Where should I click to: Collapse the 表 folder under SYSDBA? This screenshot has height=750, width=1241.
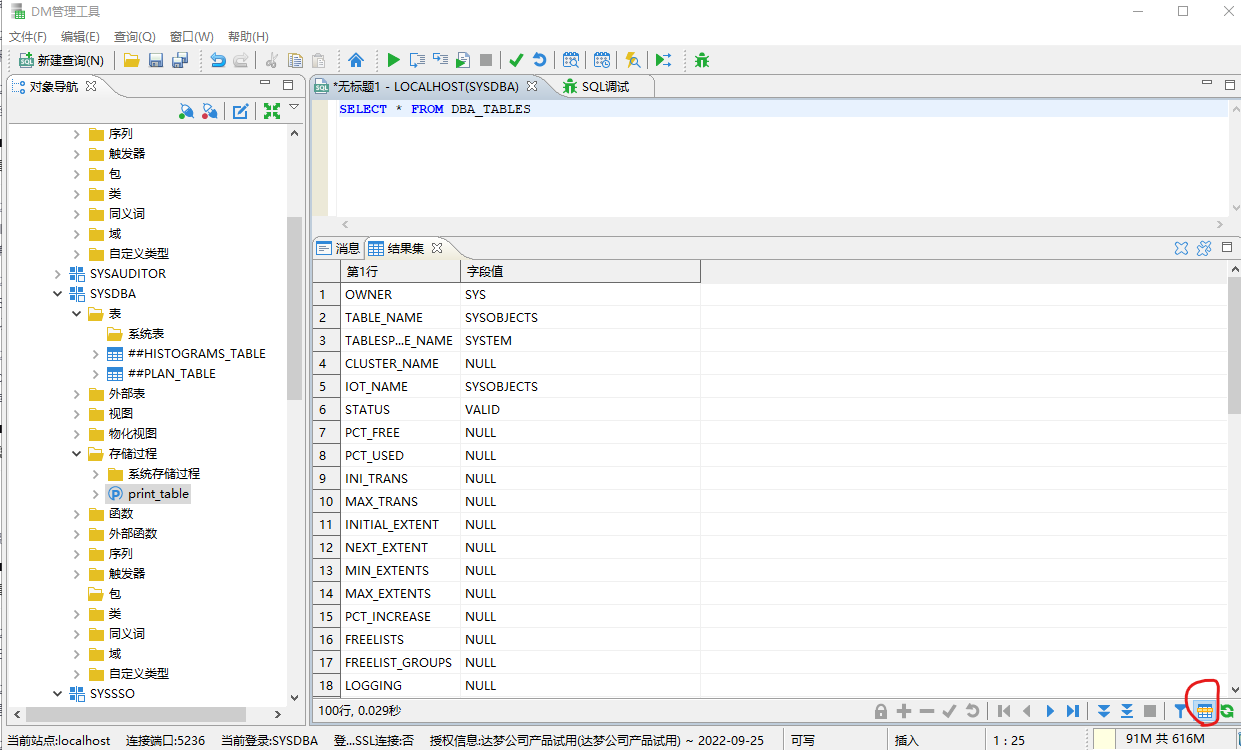[x=77, y=314]
